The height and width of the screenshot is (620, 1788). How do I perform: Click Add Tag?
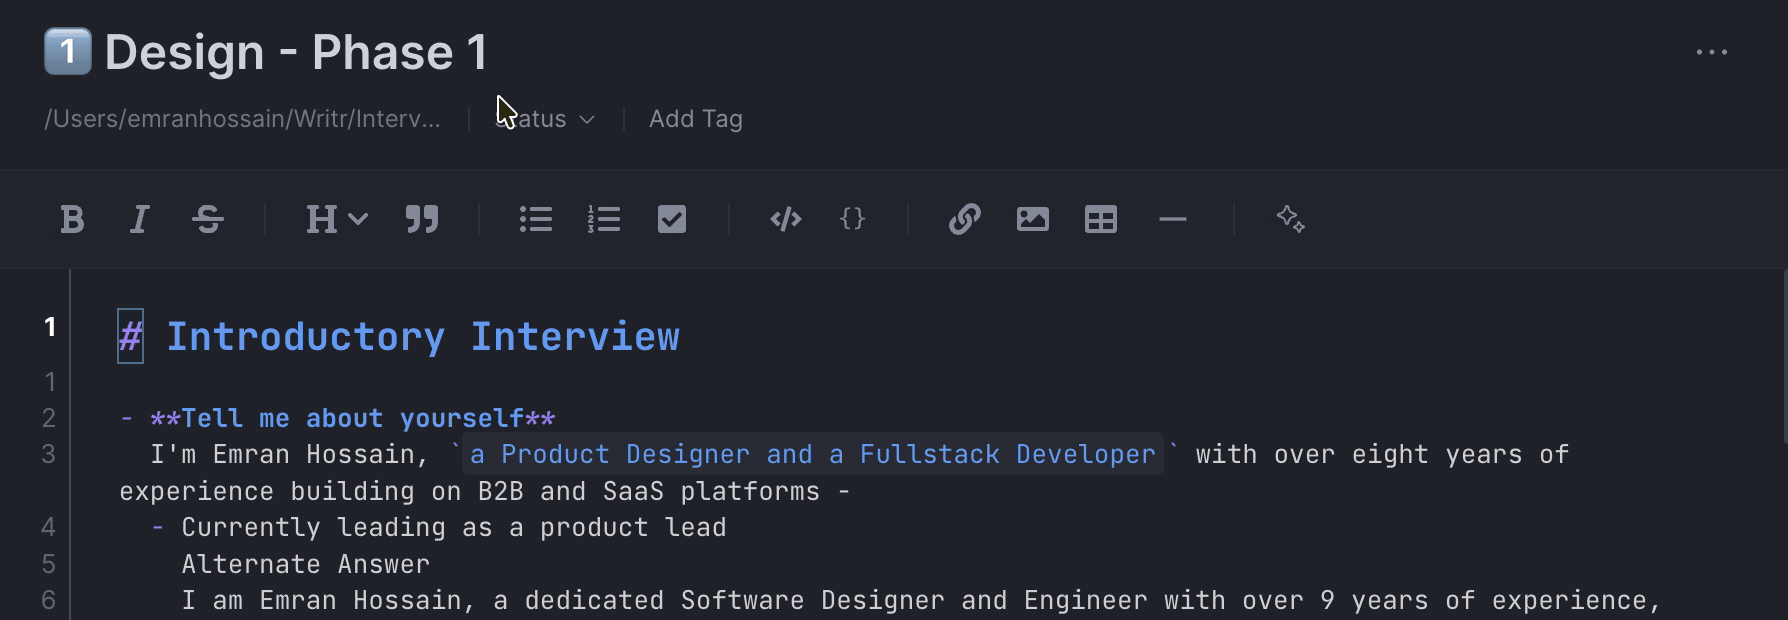696,119
